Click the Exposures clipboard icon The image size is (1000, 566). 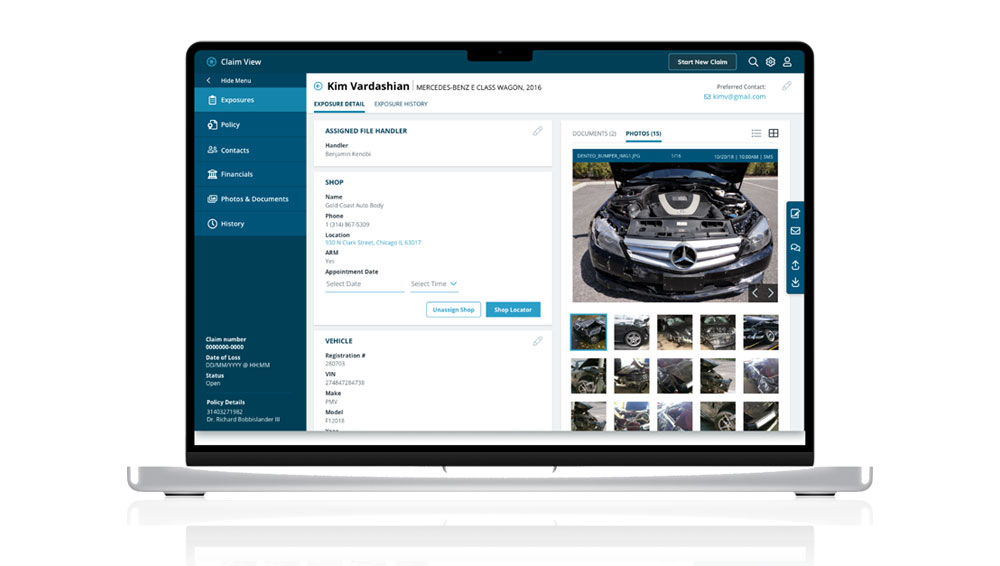click(x=212, y=100)
